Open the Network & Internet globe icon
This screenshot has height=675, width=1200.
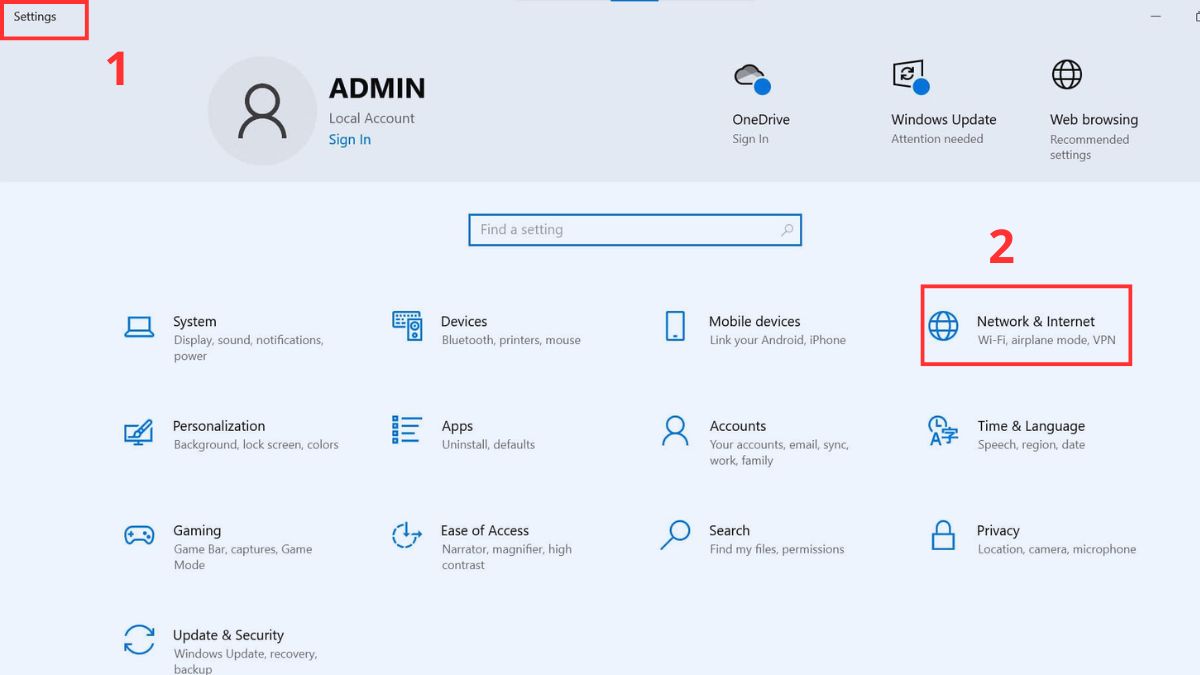tap(943, 326)
